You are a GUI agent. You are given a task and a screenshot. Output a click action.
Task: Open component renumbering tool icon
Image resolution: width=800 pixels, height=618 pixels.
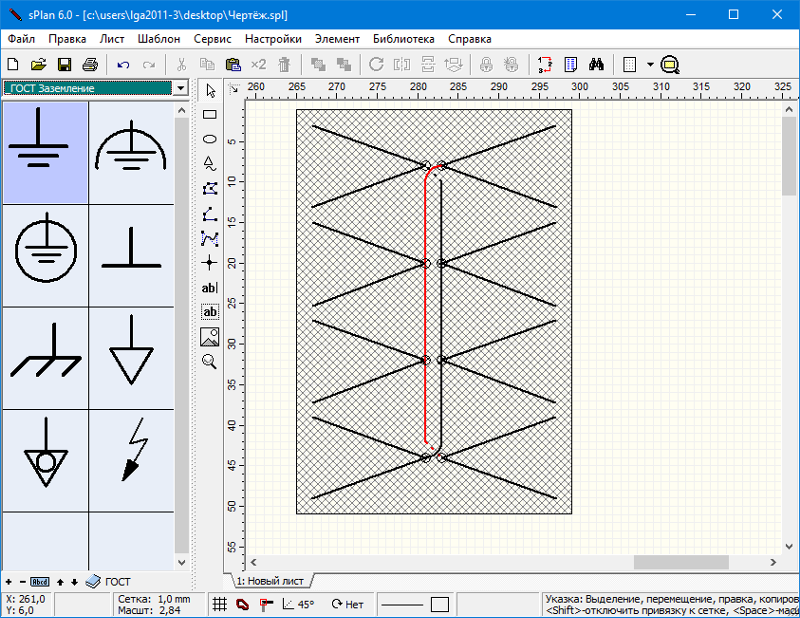coord(545,65)
